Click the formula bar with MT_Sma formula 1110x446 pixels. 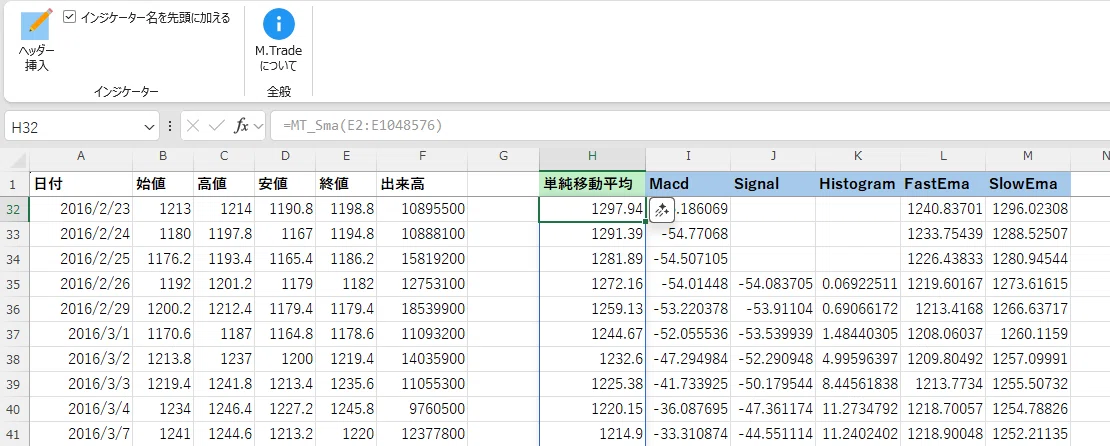pos(689,127)
